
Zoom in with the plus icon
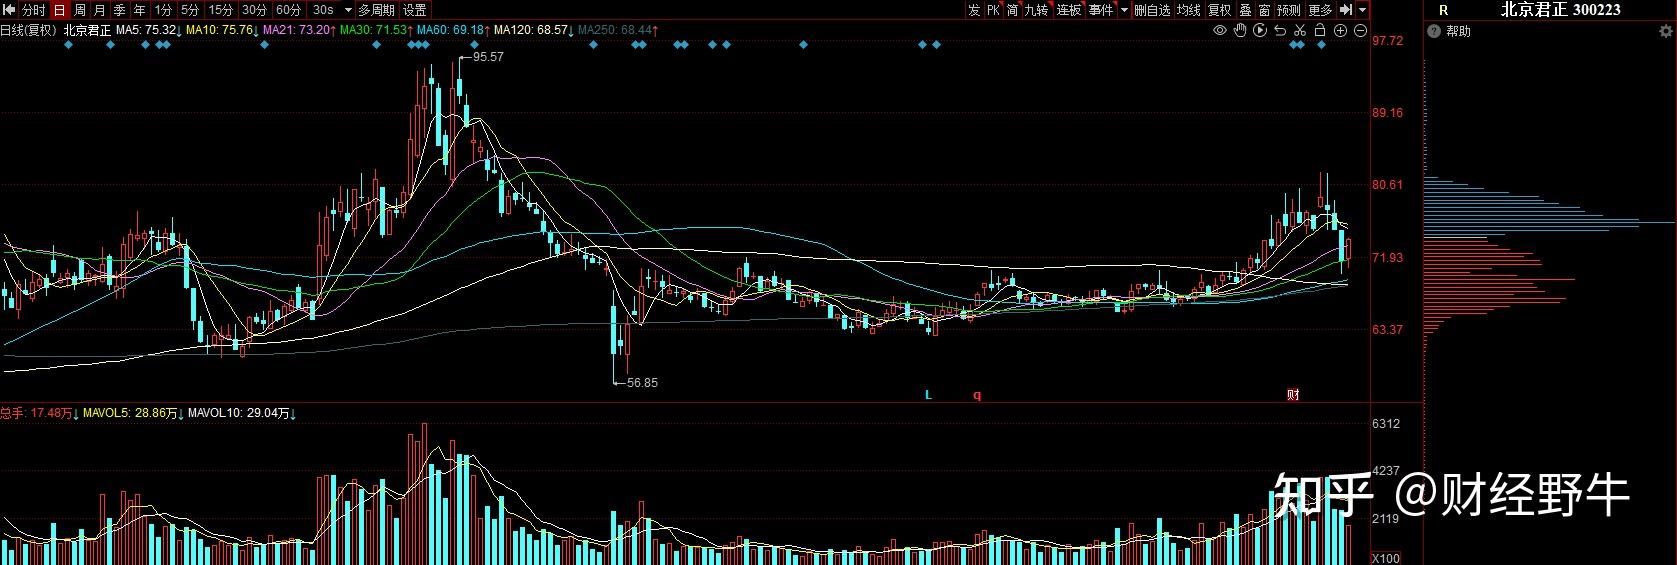[1340, 31]
